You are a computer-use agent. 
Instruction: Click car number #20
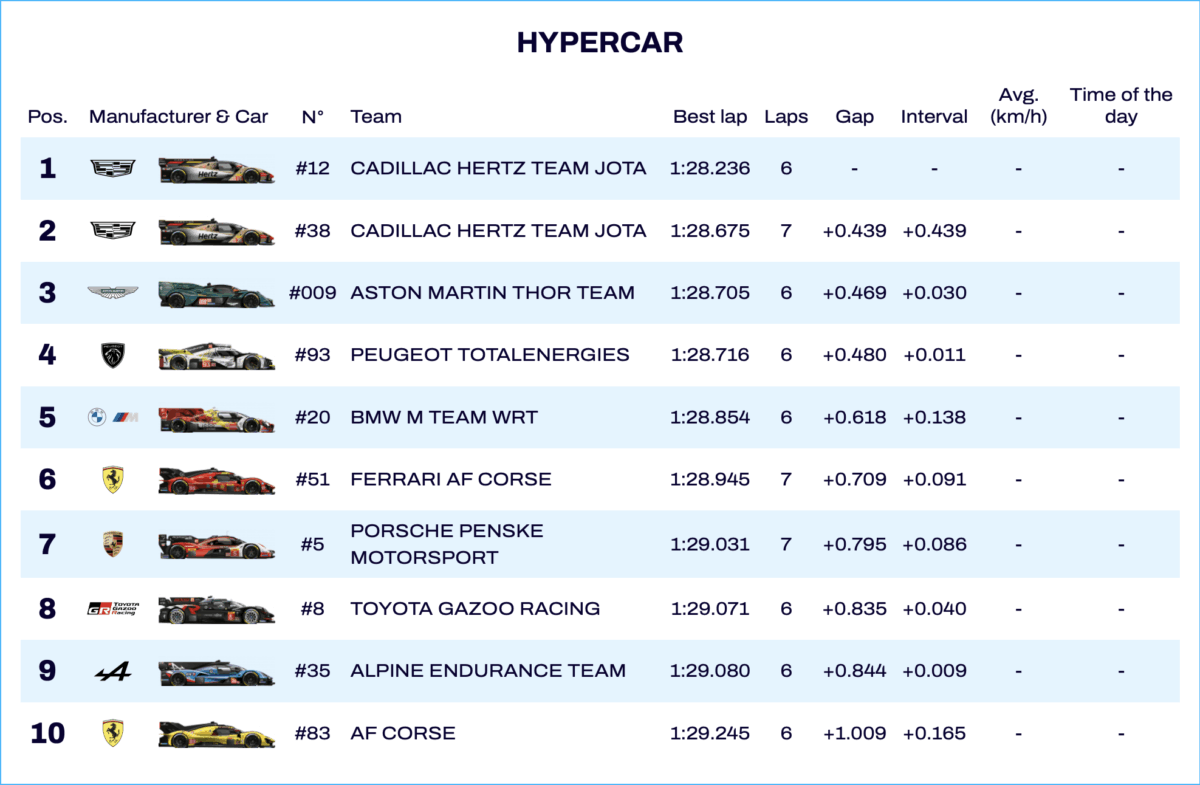313,418
